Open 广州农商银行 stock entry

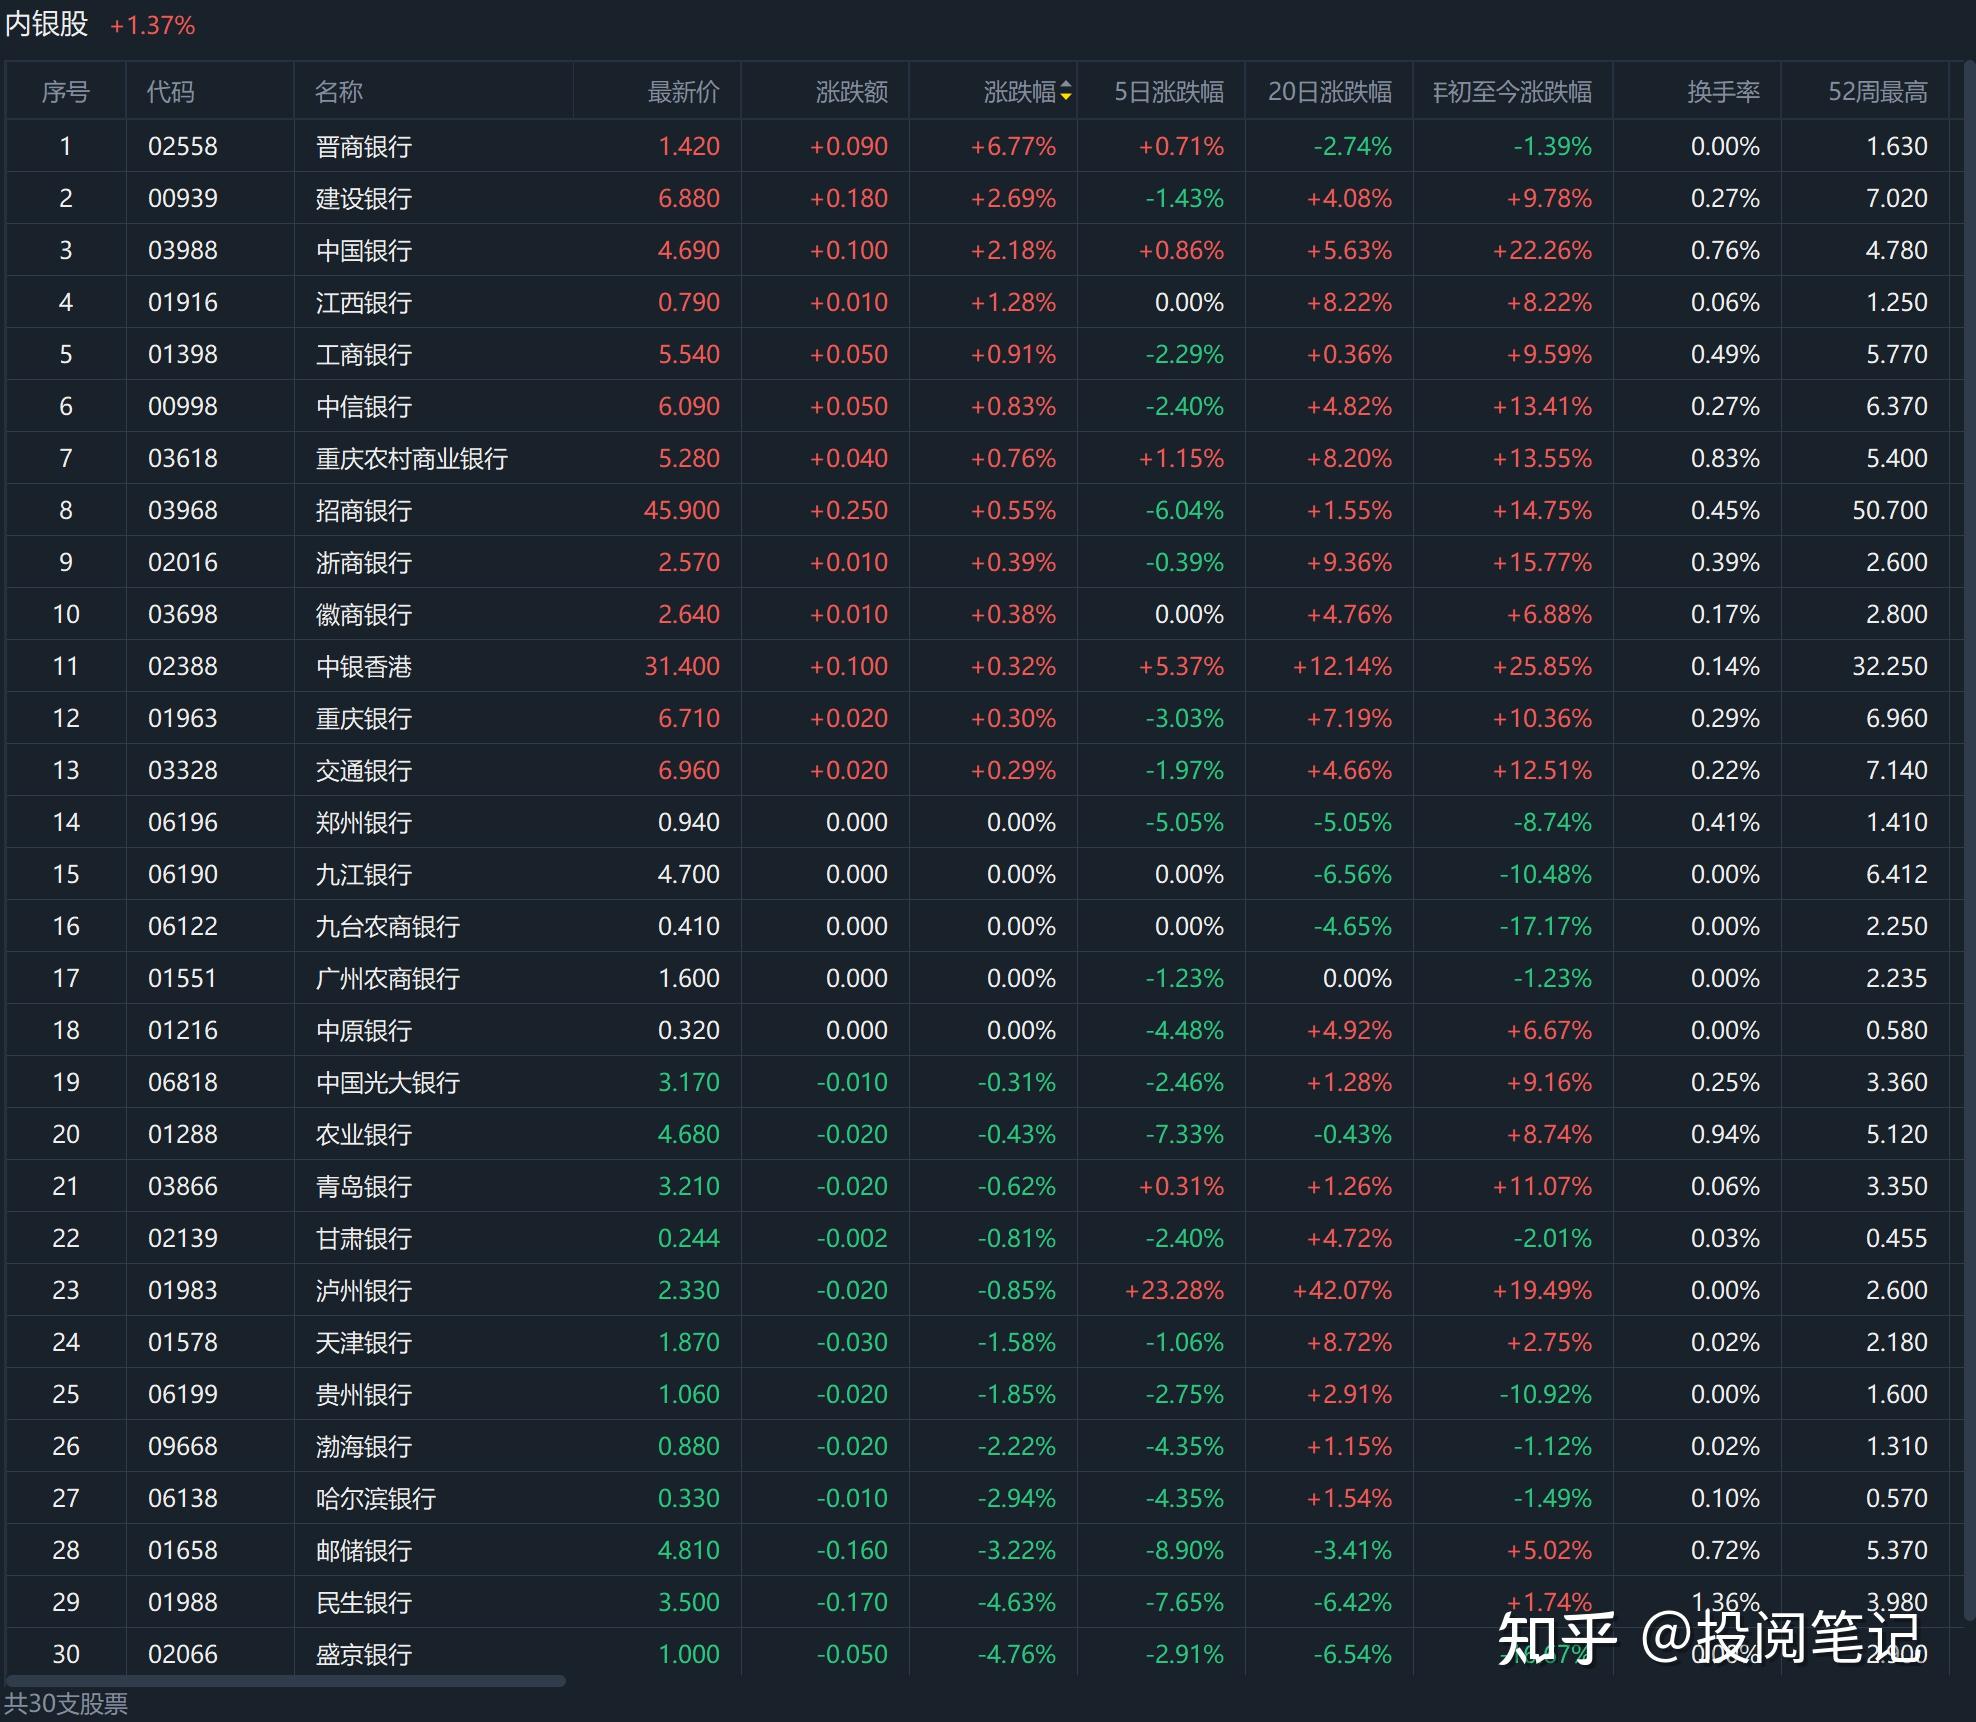click(x=388, y=979)
